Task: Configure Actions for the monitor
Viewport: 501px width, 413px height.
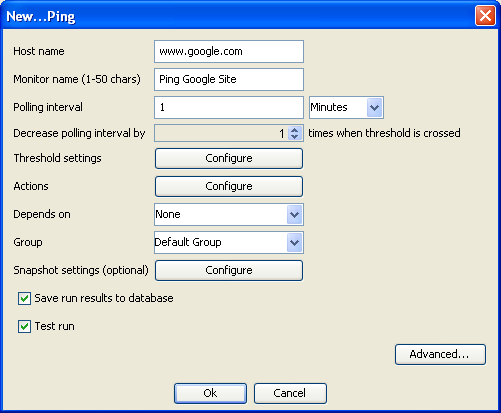Action: coord(229,186)
